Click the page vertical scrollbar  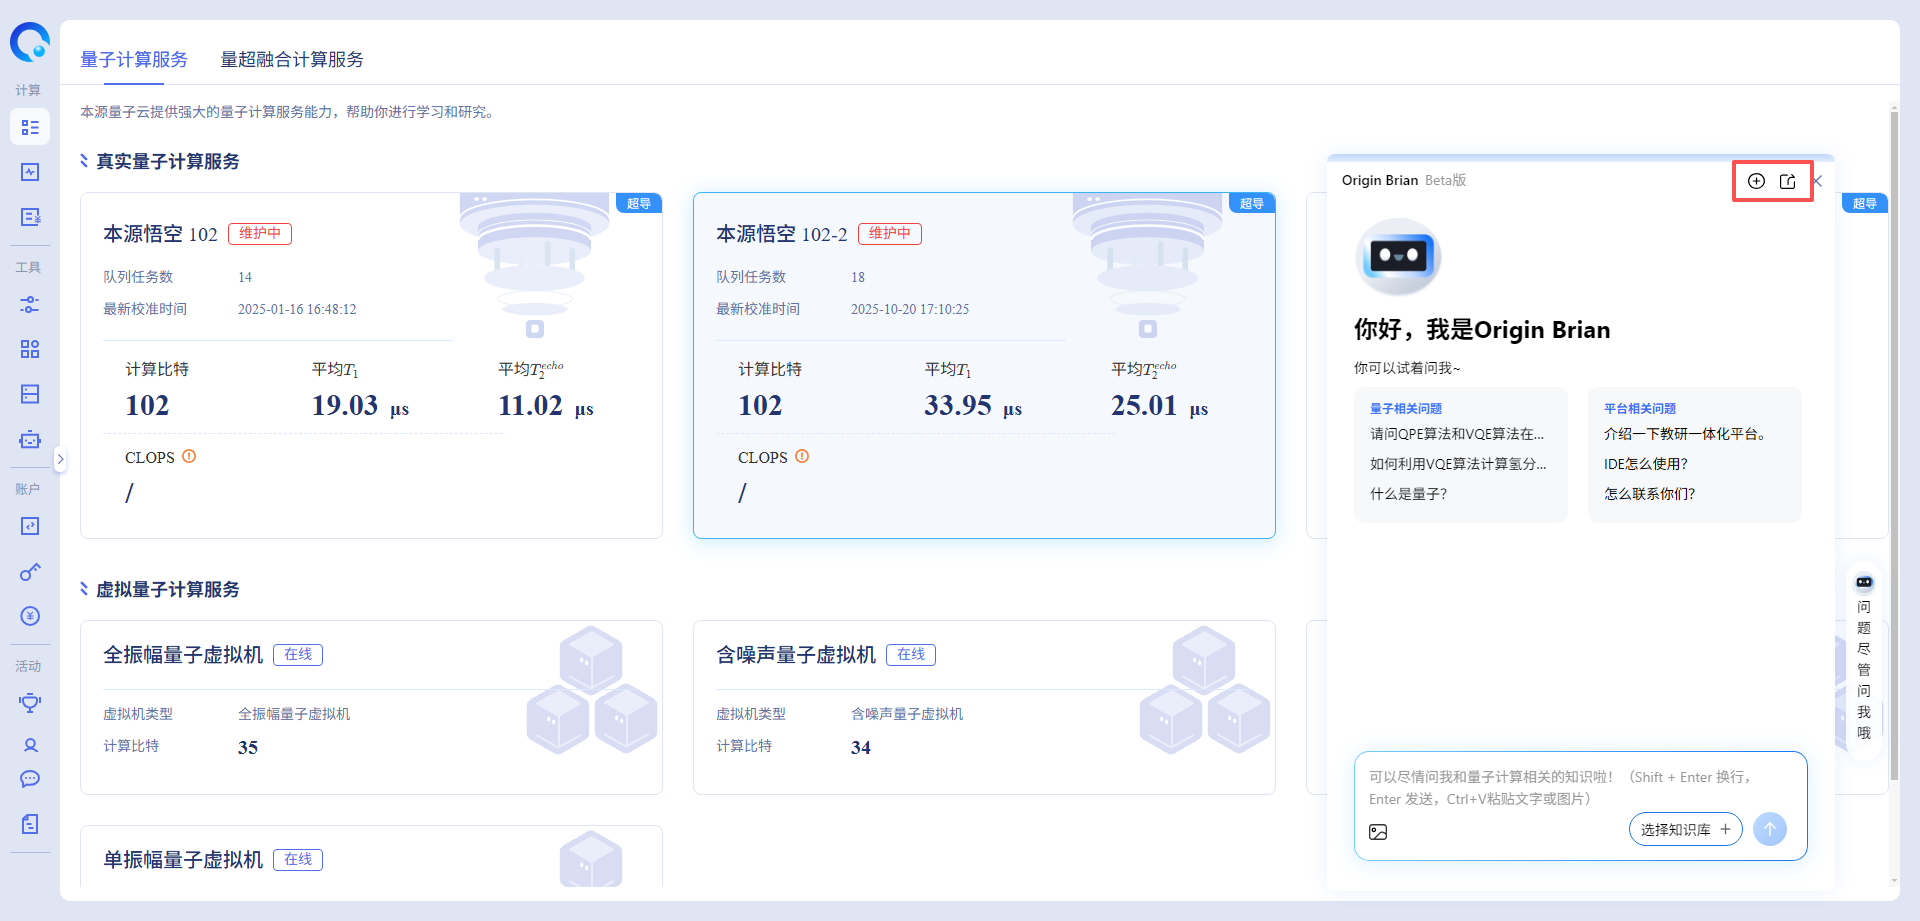pos(1894,440)
